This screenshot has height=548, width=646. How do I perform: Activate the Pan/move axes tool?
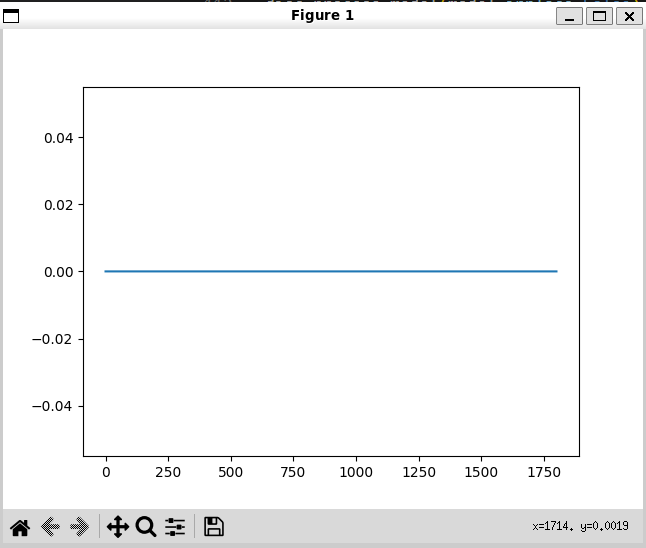pyautogui.click(x=118, y=527)
